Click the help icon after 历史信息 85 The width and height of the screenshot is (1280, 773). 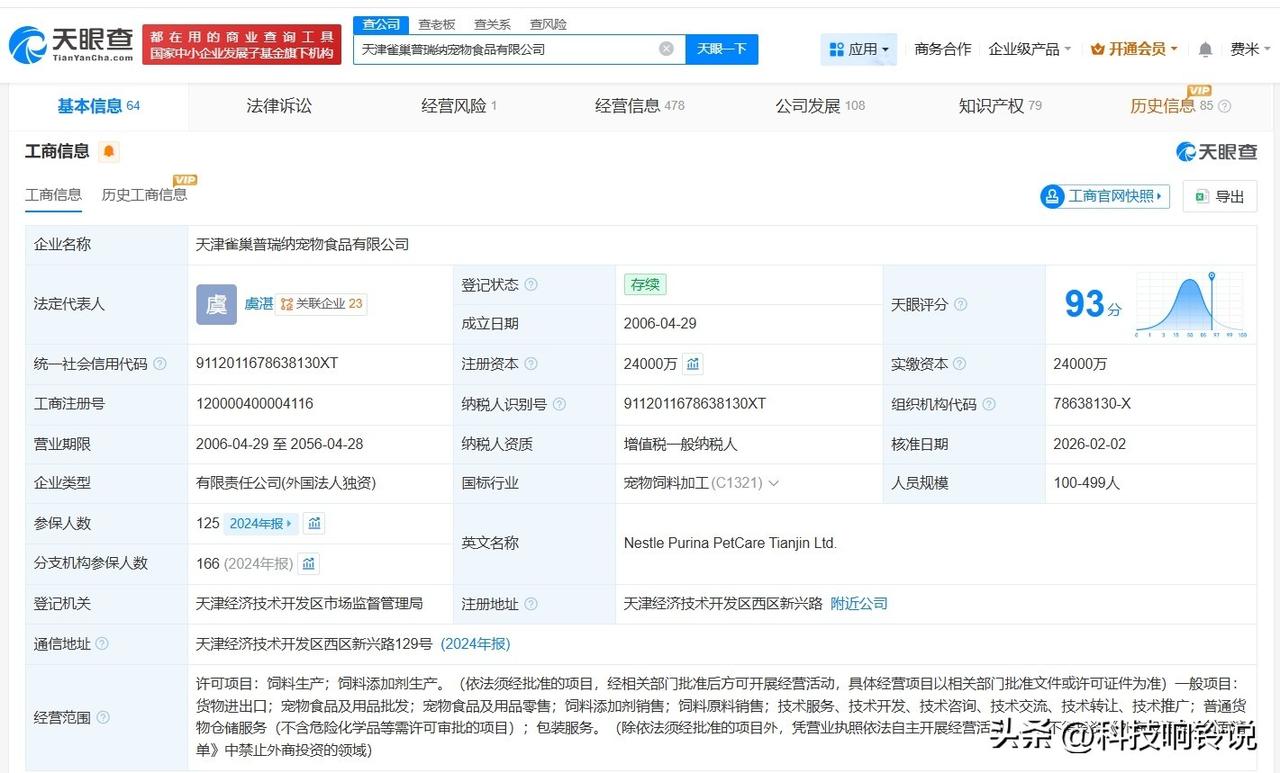1225,106
